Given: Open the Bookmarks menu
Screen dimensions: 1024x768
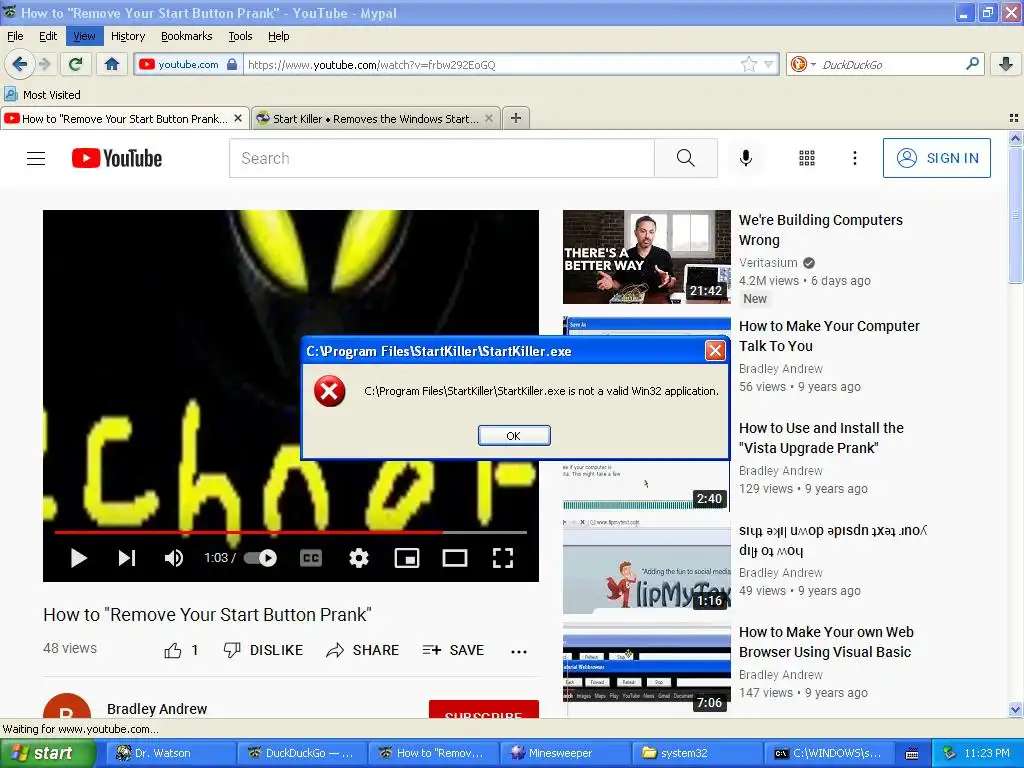Looking at the screenshot, I should click(187, 36).
